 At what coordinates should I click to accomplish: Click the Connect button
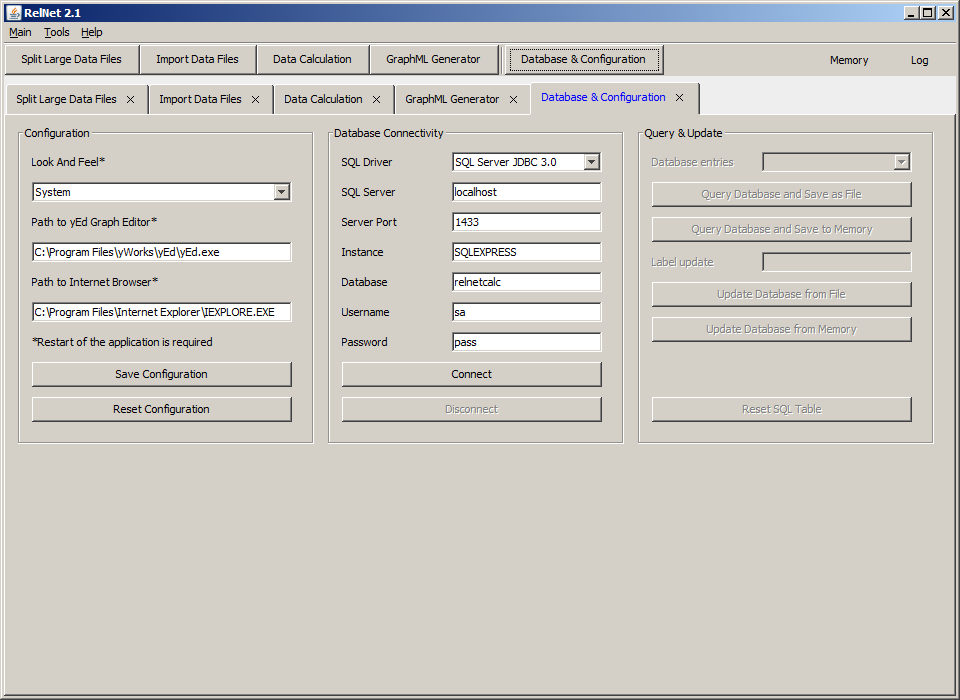tap(471, 374)
